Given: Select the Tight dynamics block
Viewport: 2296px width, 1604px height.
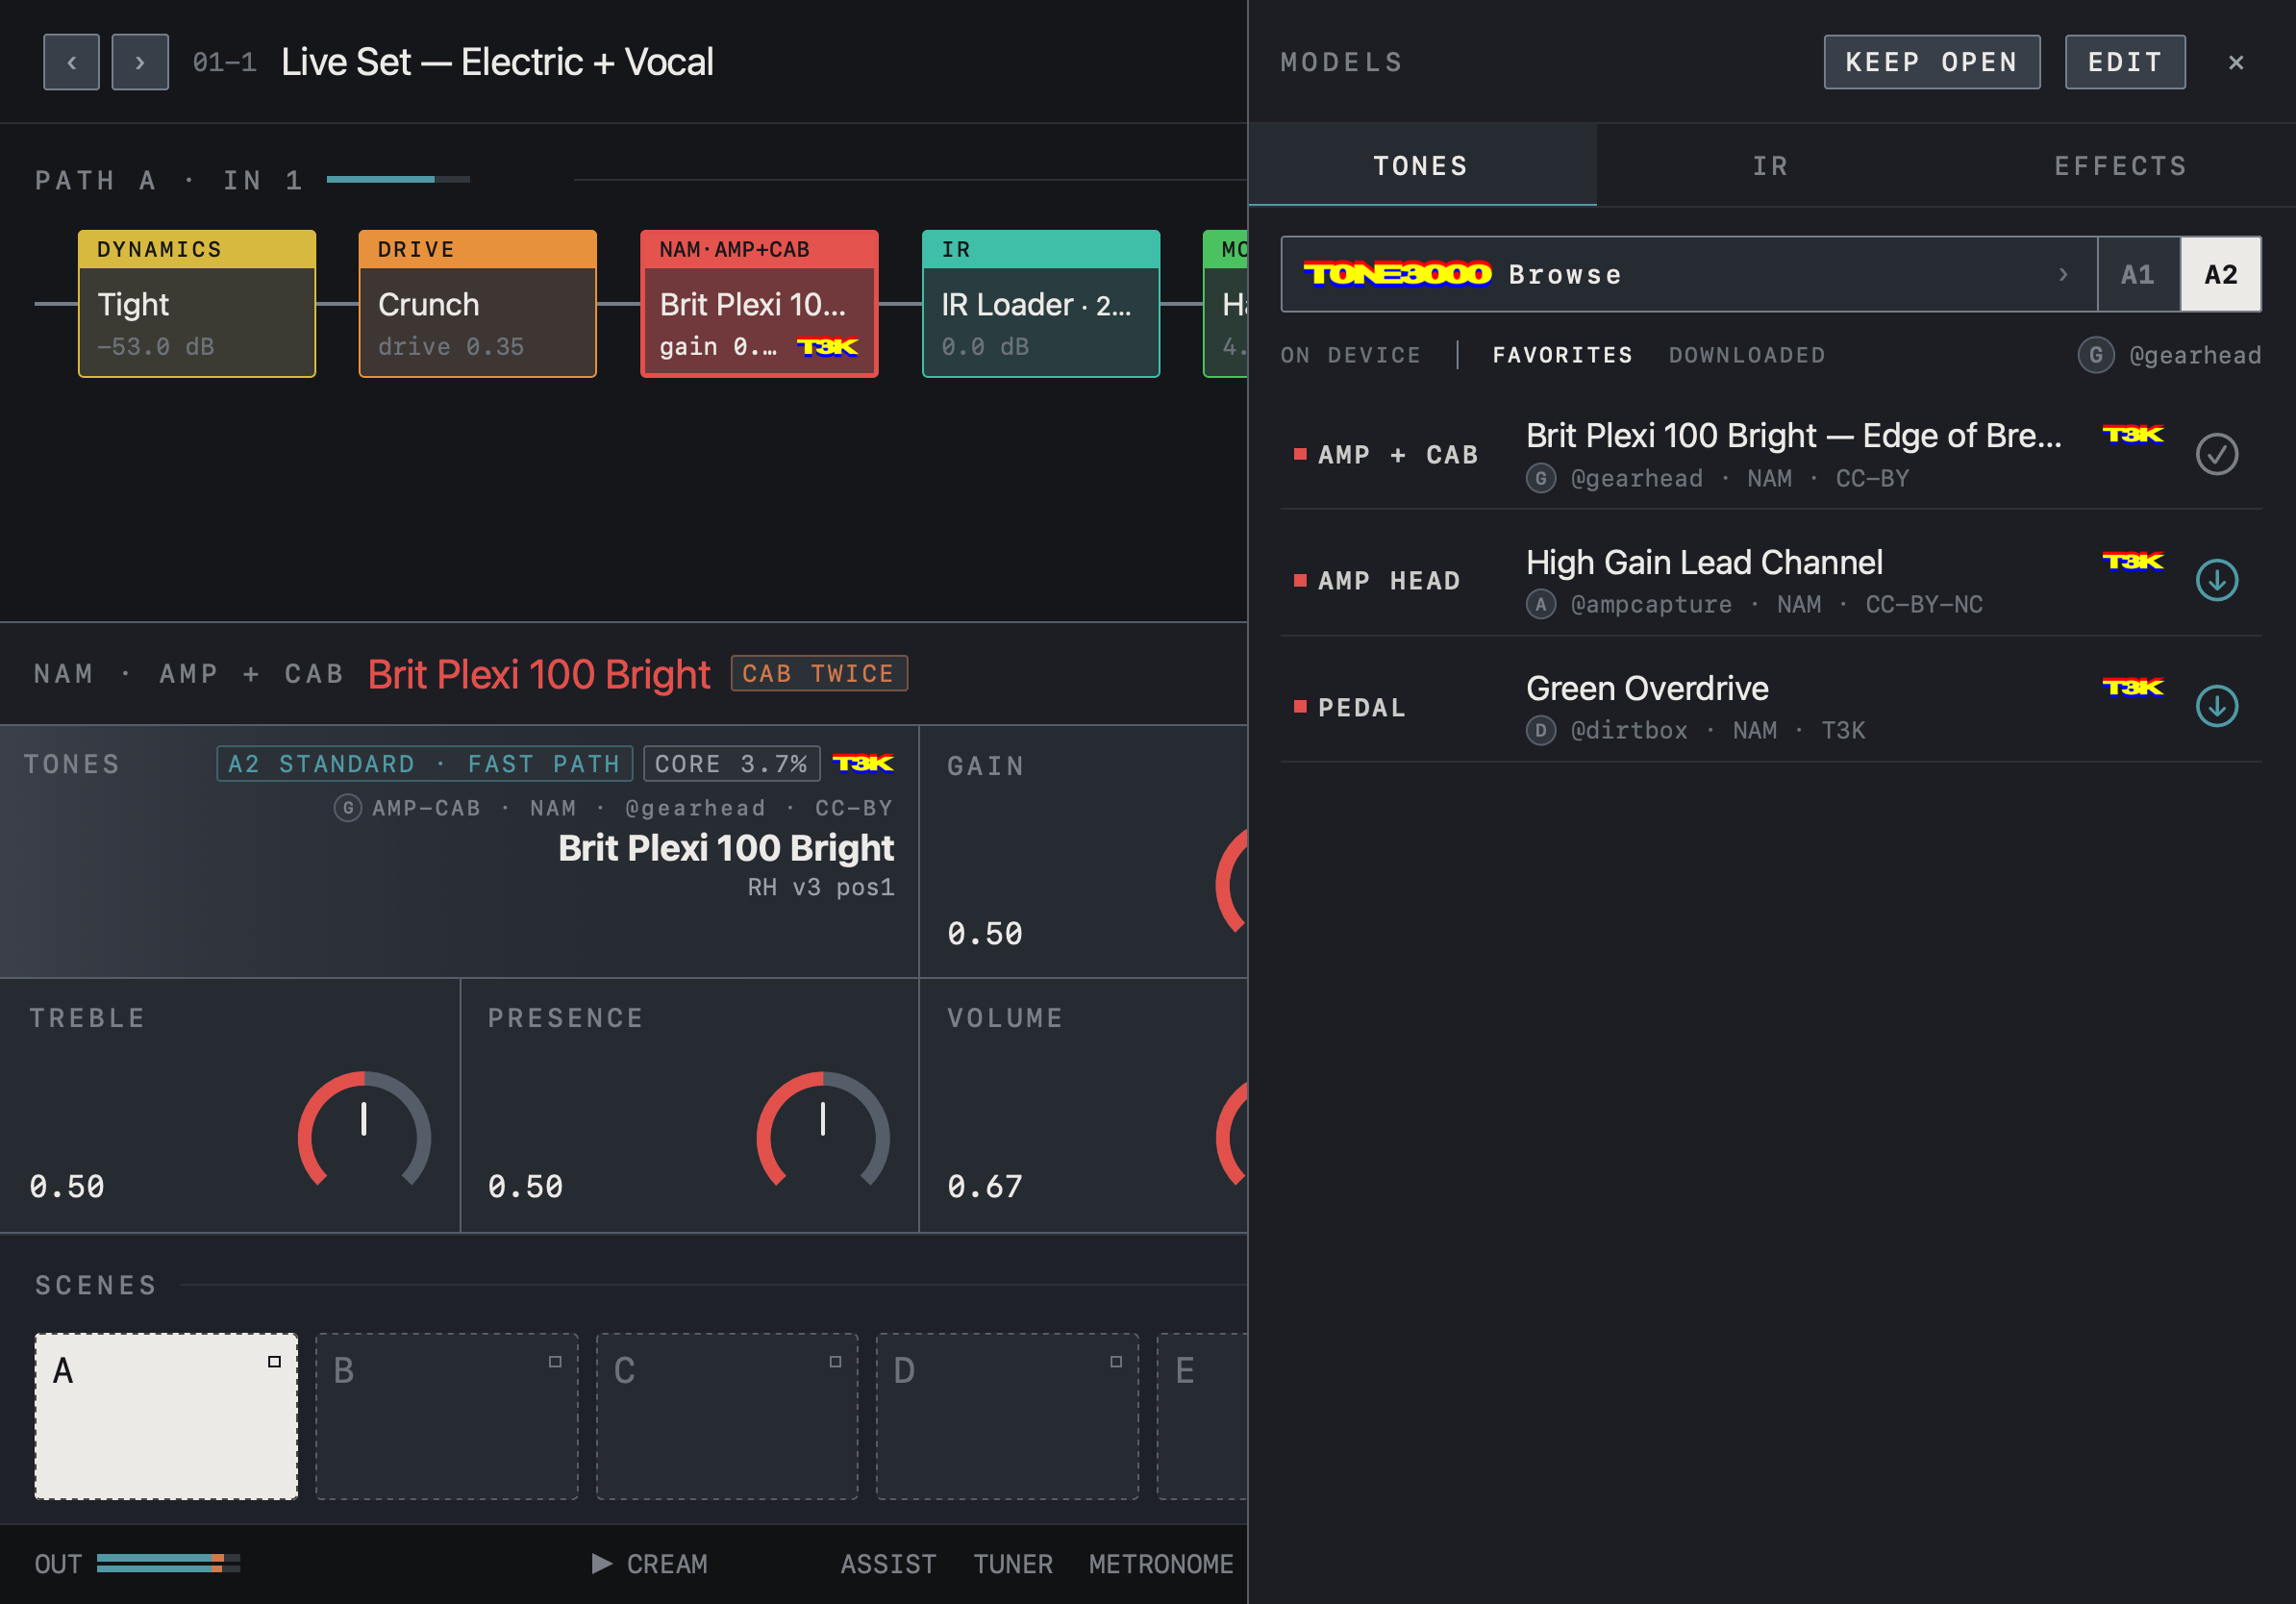Looking at the screenshot, I should (x=197, y=303).
